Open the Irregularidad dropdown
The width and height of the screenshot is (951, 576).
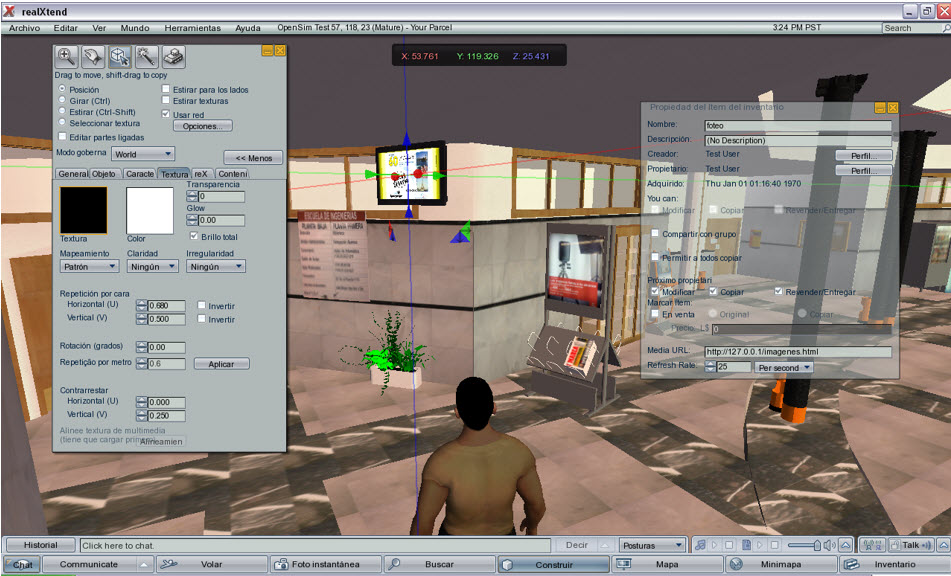[215, 266]
